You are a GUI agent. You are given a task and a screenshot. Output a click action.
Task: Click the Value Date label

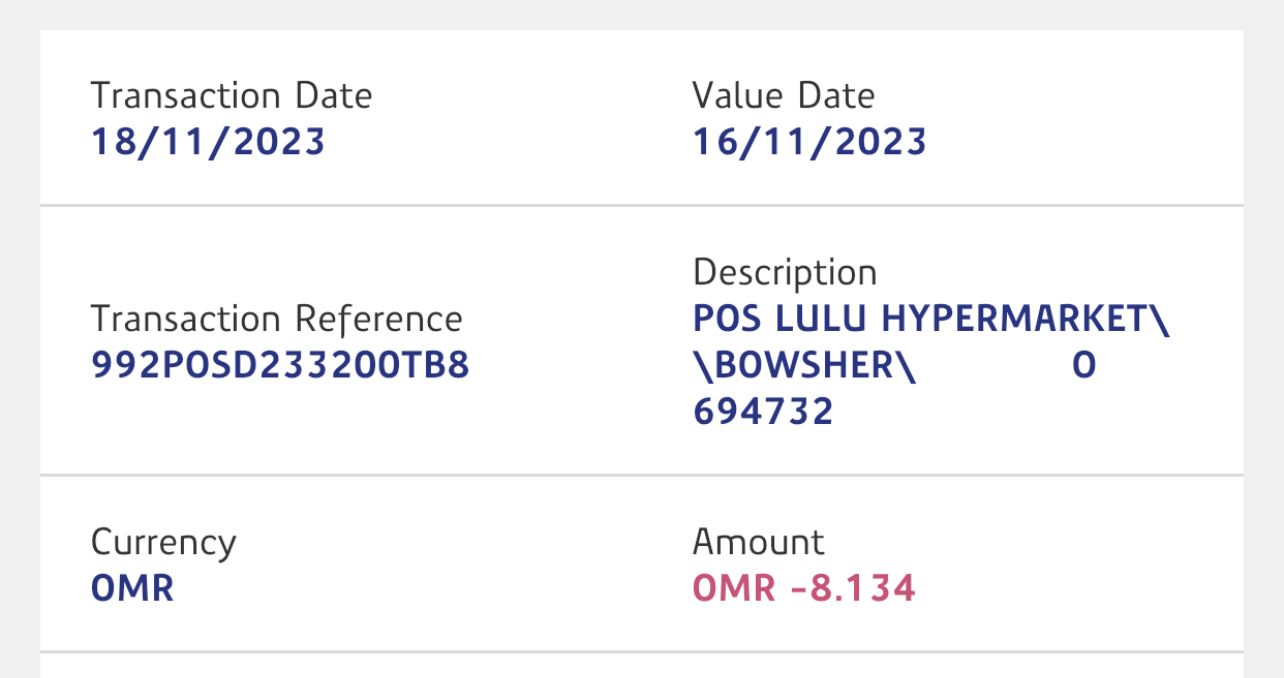tap(783, 96)
